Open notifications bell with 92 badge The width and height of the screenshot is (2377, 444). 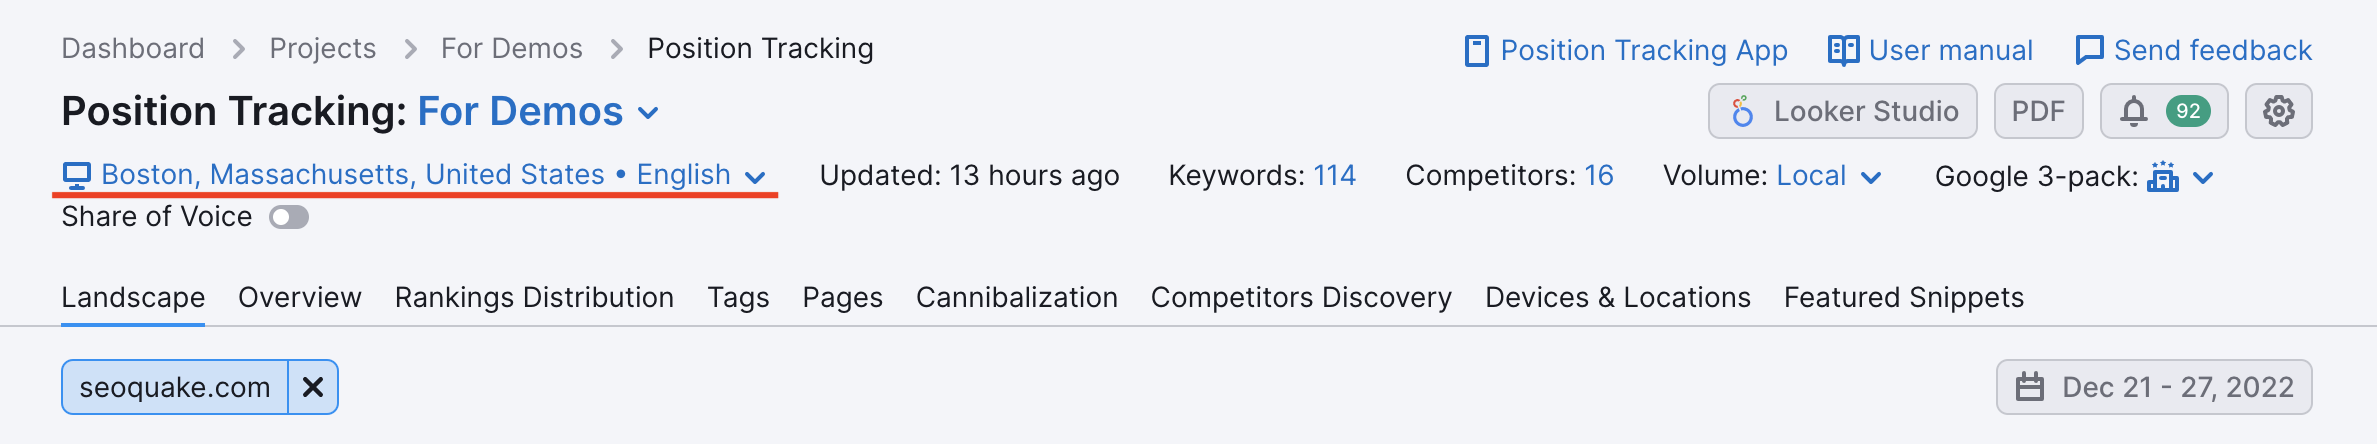point(2164,111)
